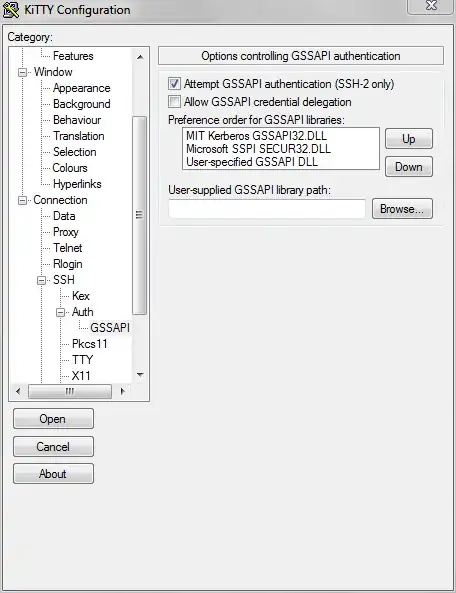Open X11 settings
456x593 pixels.
[81, 376]
